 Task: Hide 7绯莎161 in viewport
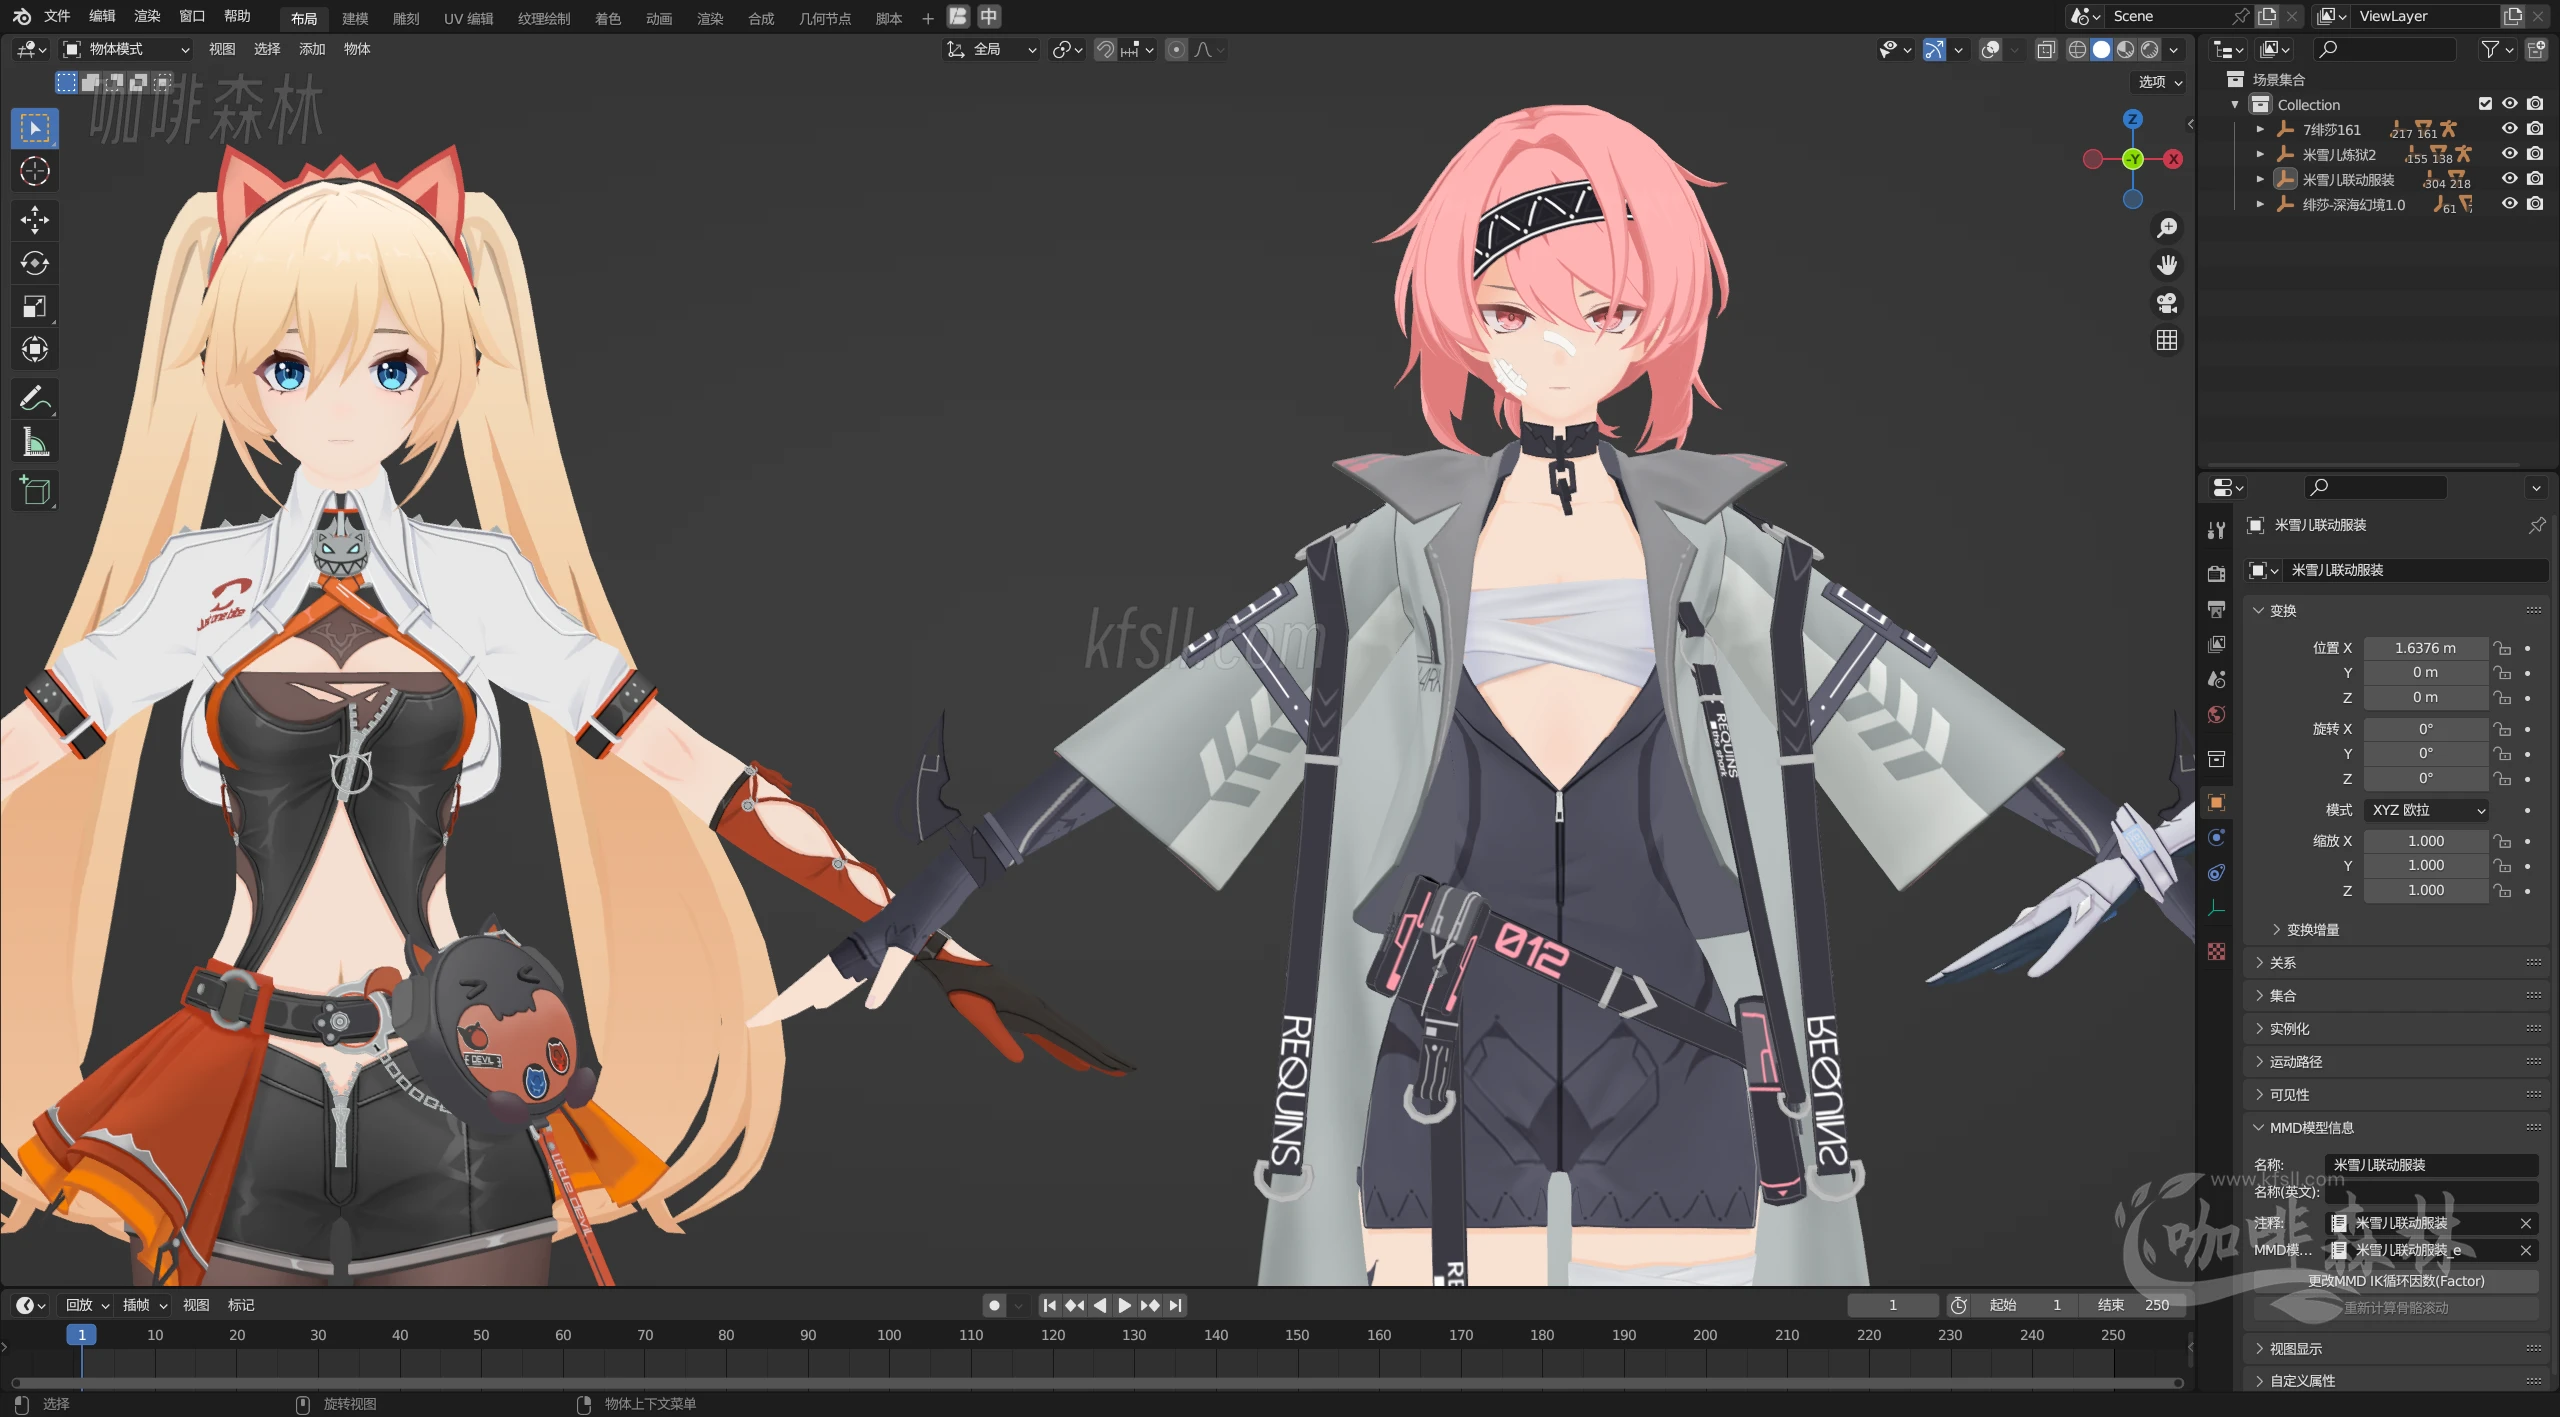(x=2509, y=129)
